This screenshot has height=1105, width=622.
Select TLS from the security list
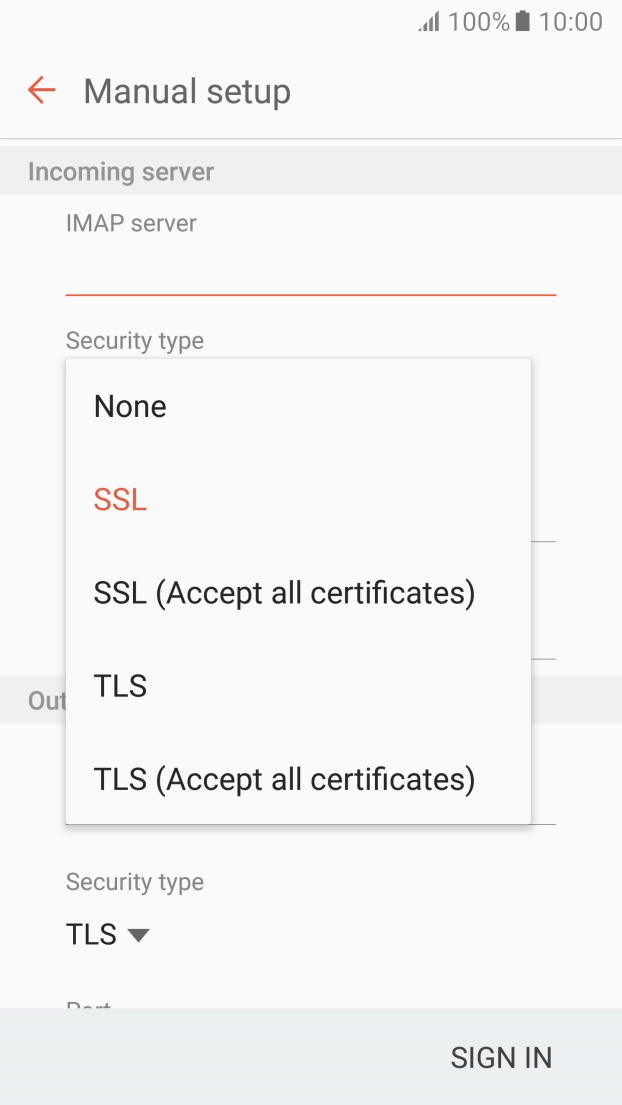120,685
